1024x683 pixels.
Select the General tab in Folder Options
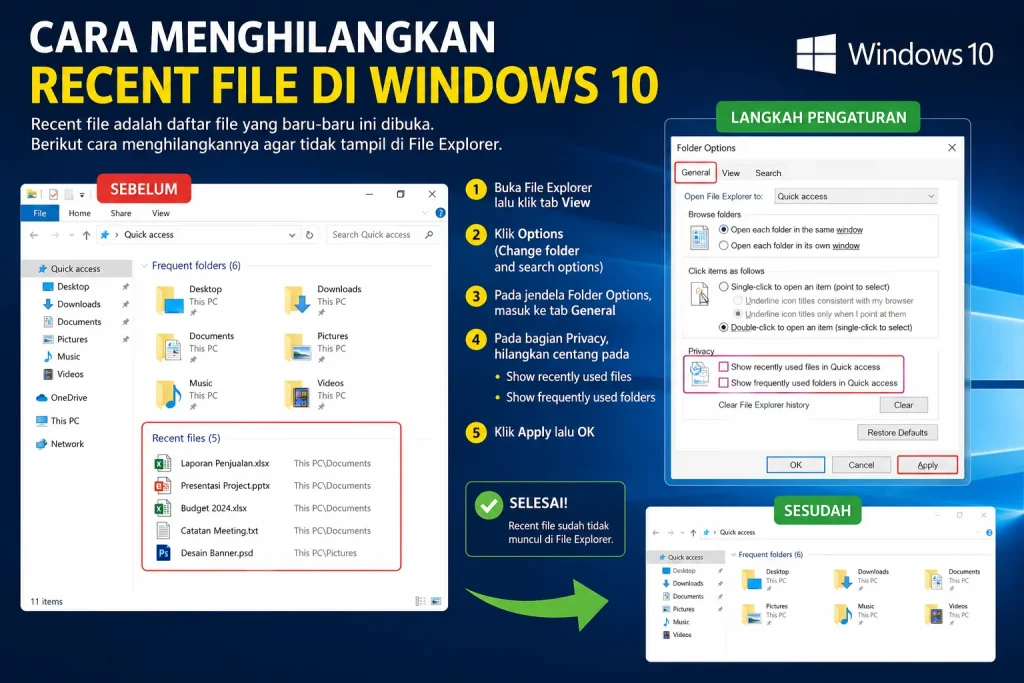coord(696,172)
